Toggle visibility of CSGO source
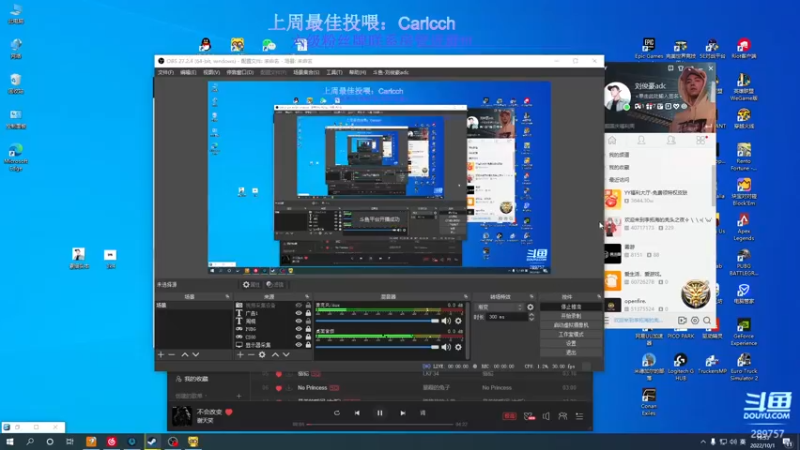 pyautogui.click(x=298, y=337)
